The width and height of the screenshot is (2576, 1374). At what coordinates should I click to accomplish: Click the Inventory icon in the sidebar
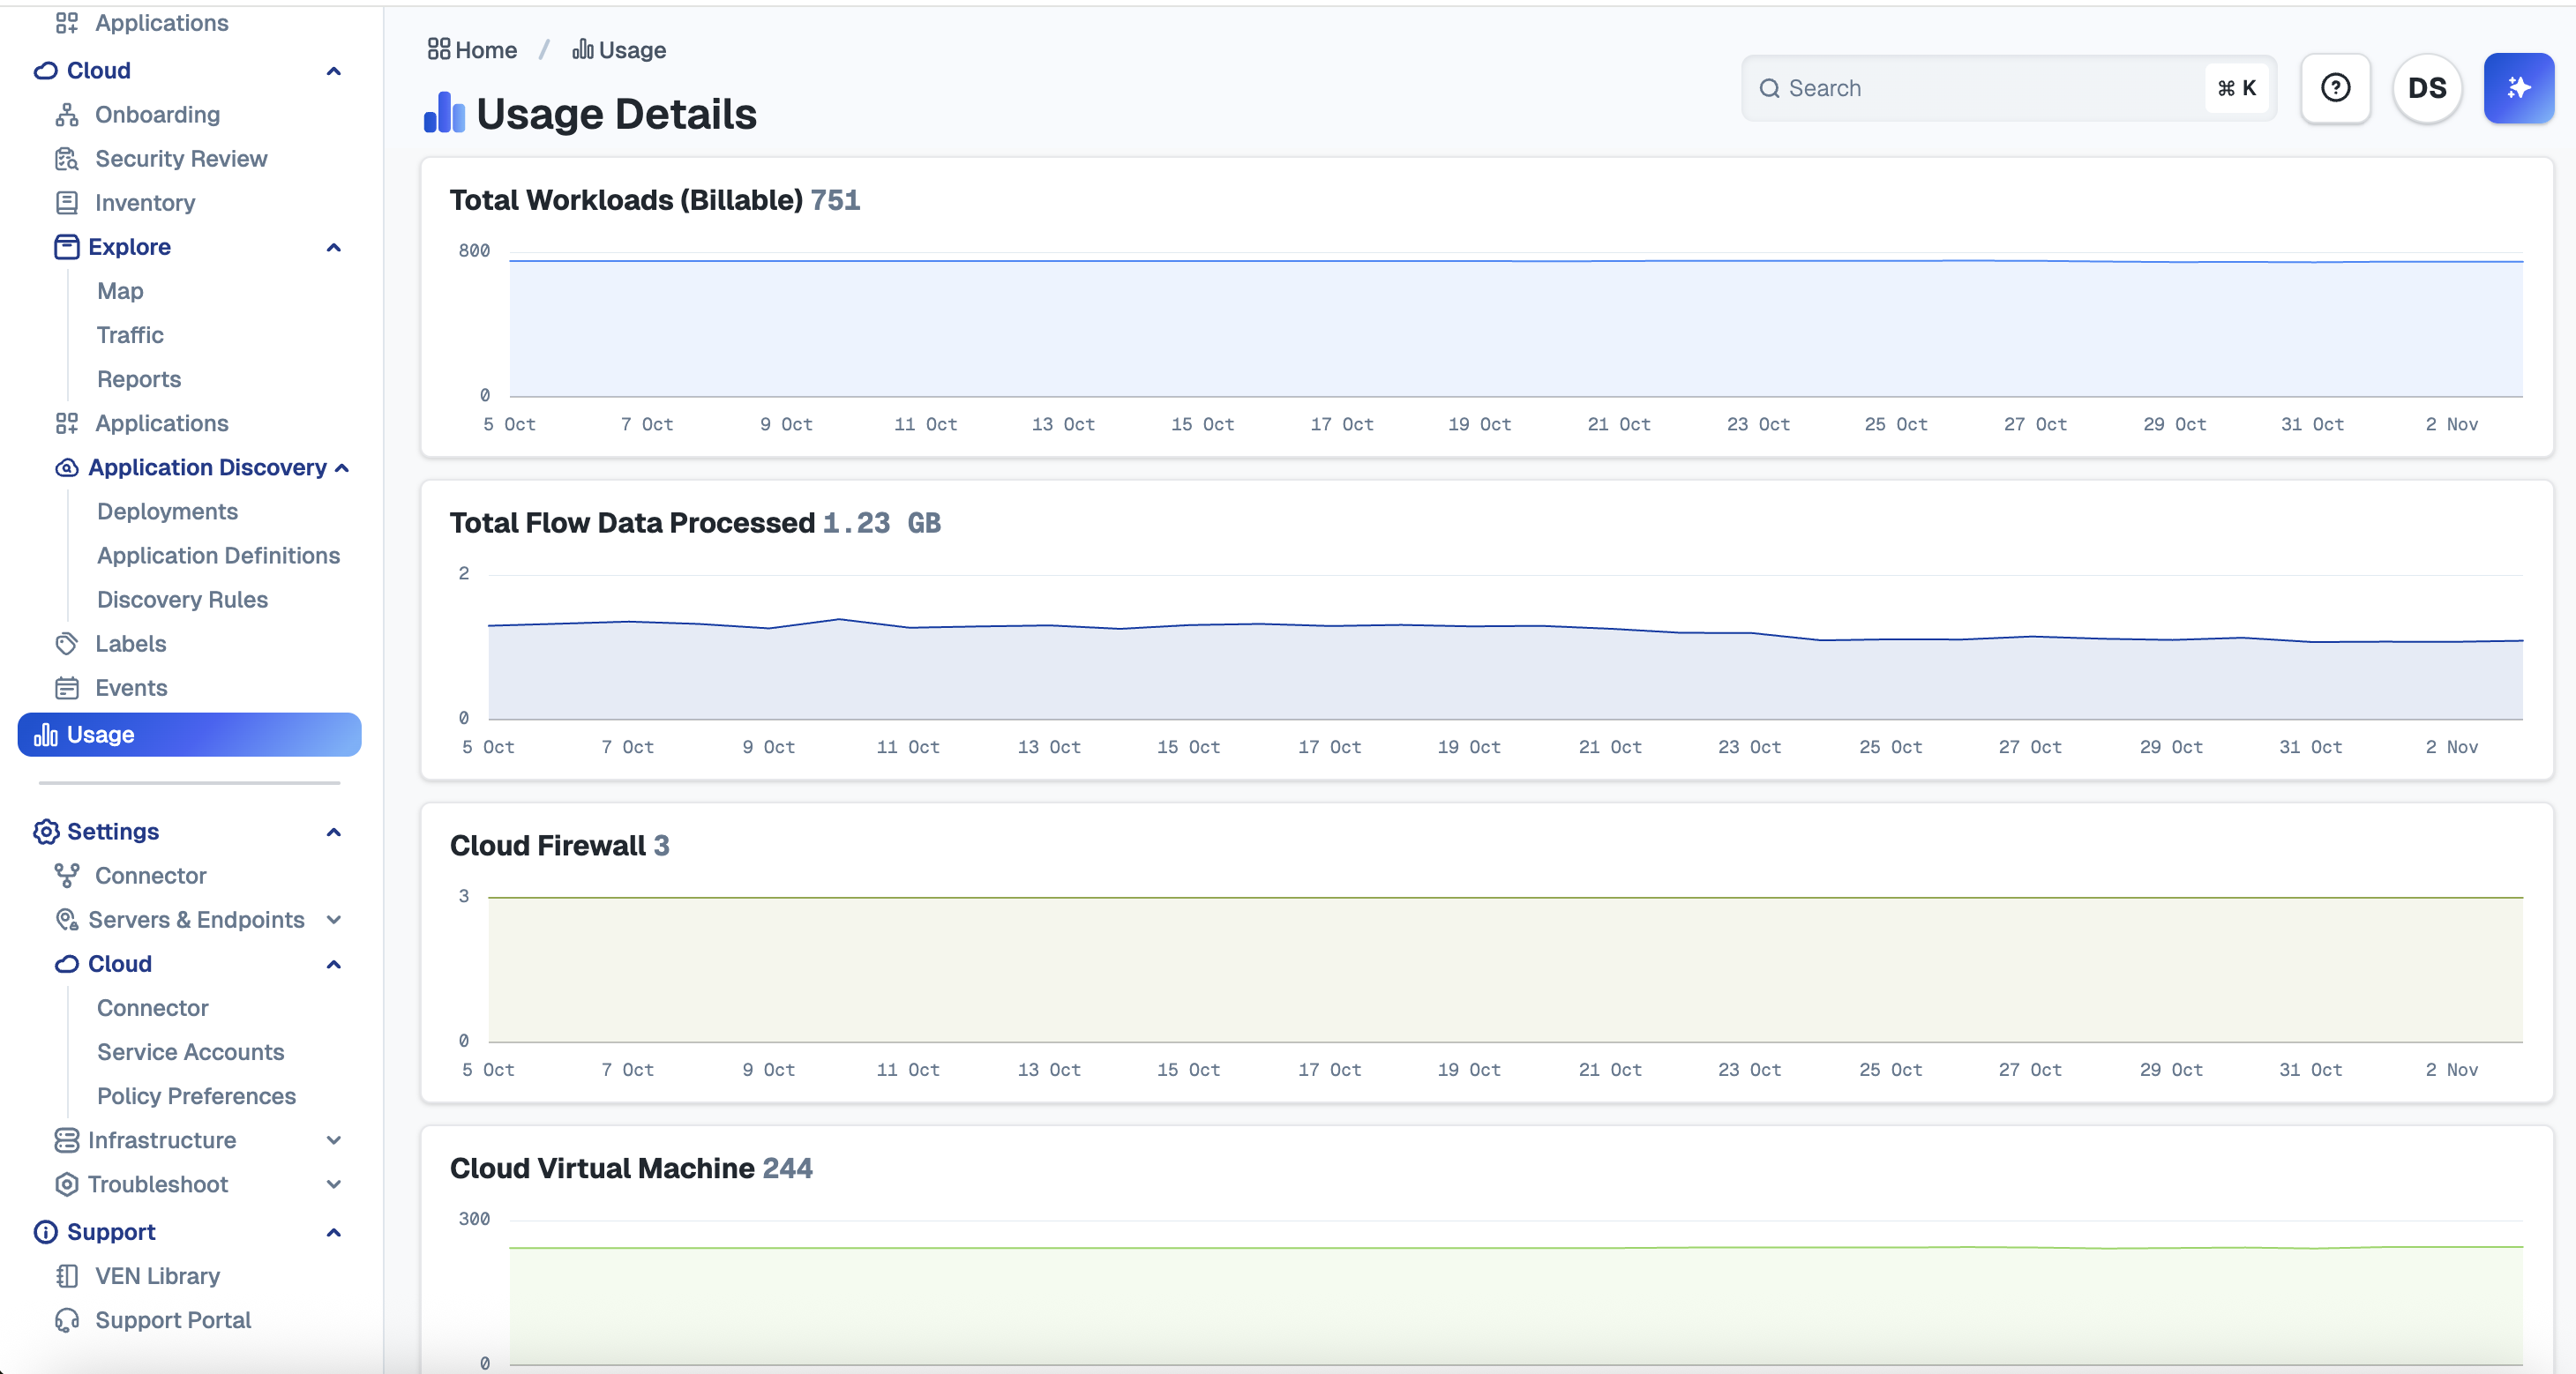[66, 202]
